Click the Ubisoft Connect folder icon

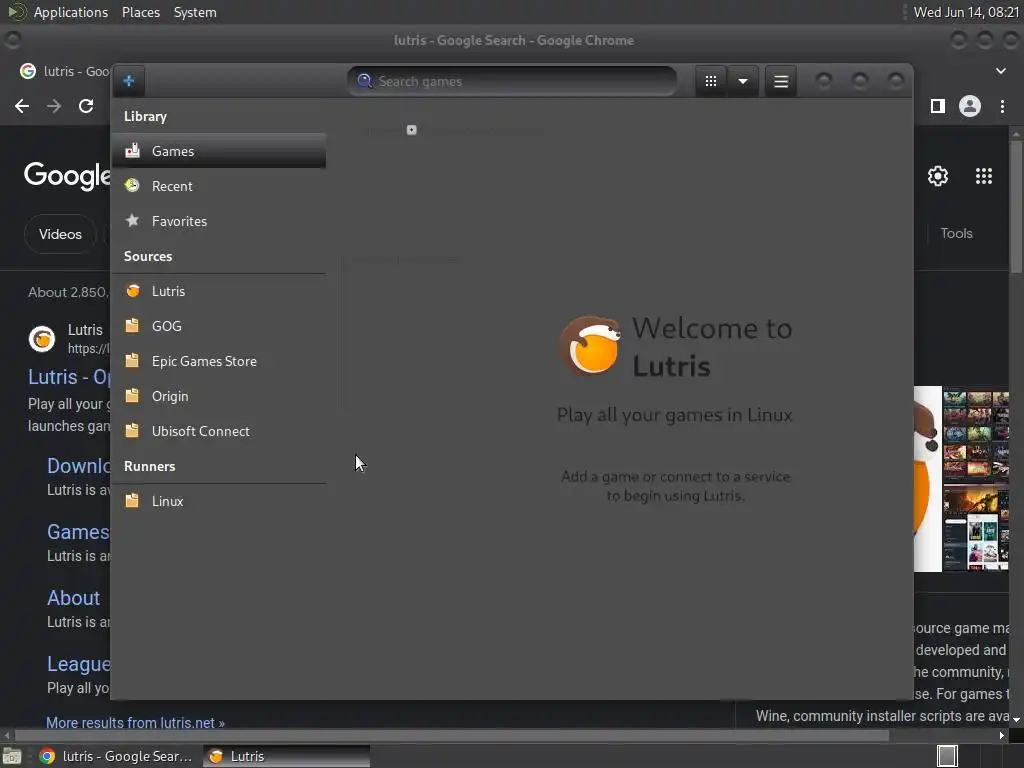133,430
